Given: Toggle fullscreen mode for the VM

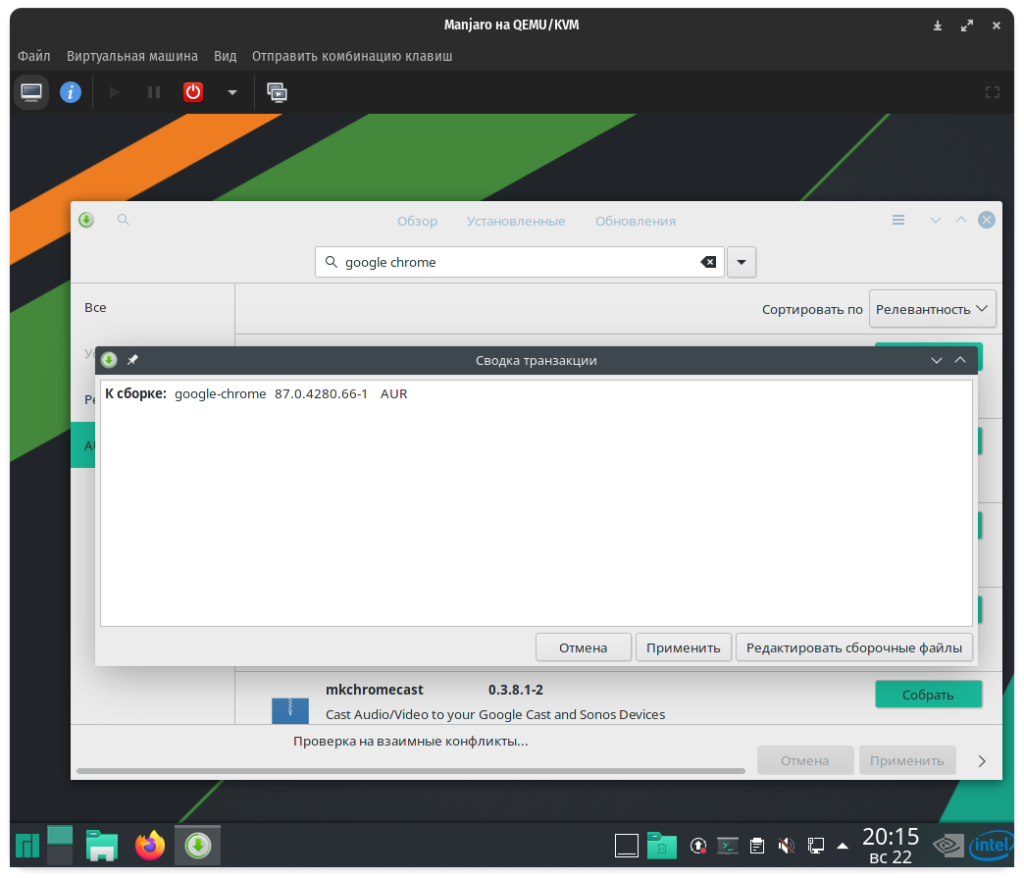Looking at the screenshot, I should (x=992, y=92).
